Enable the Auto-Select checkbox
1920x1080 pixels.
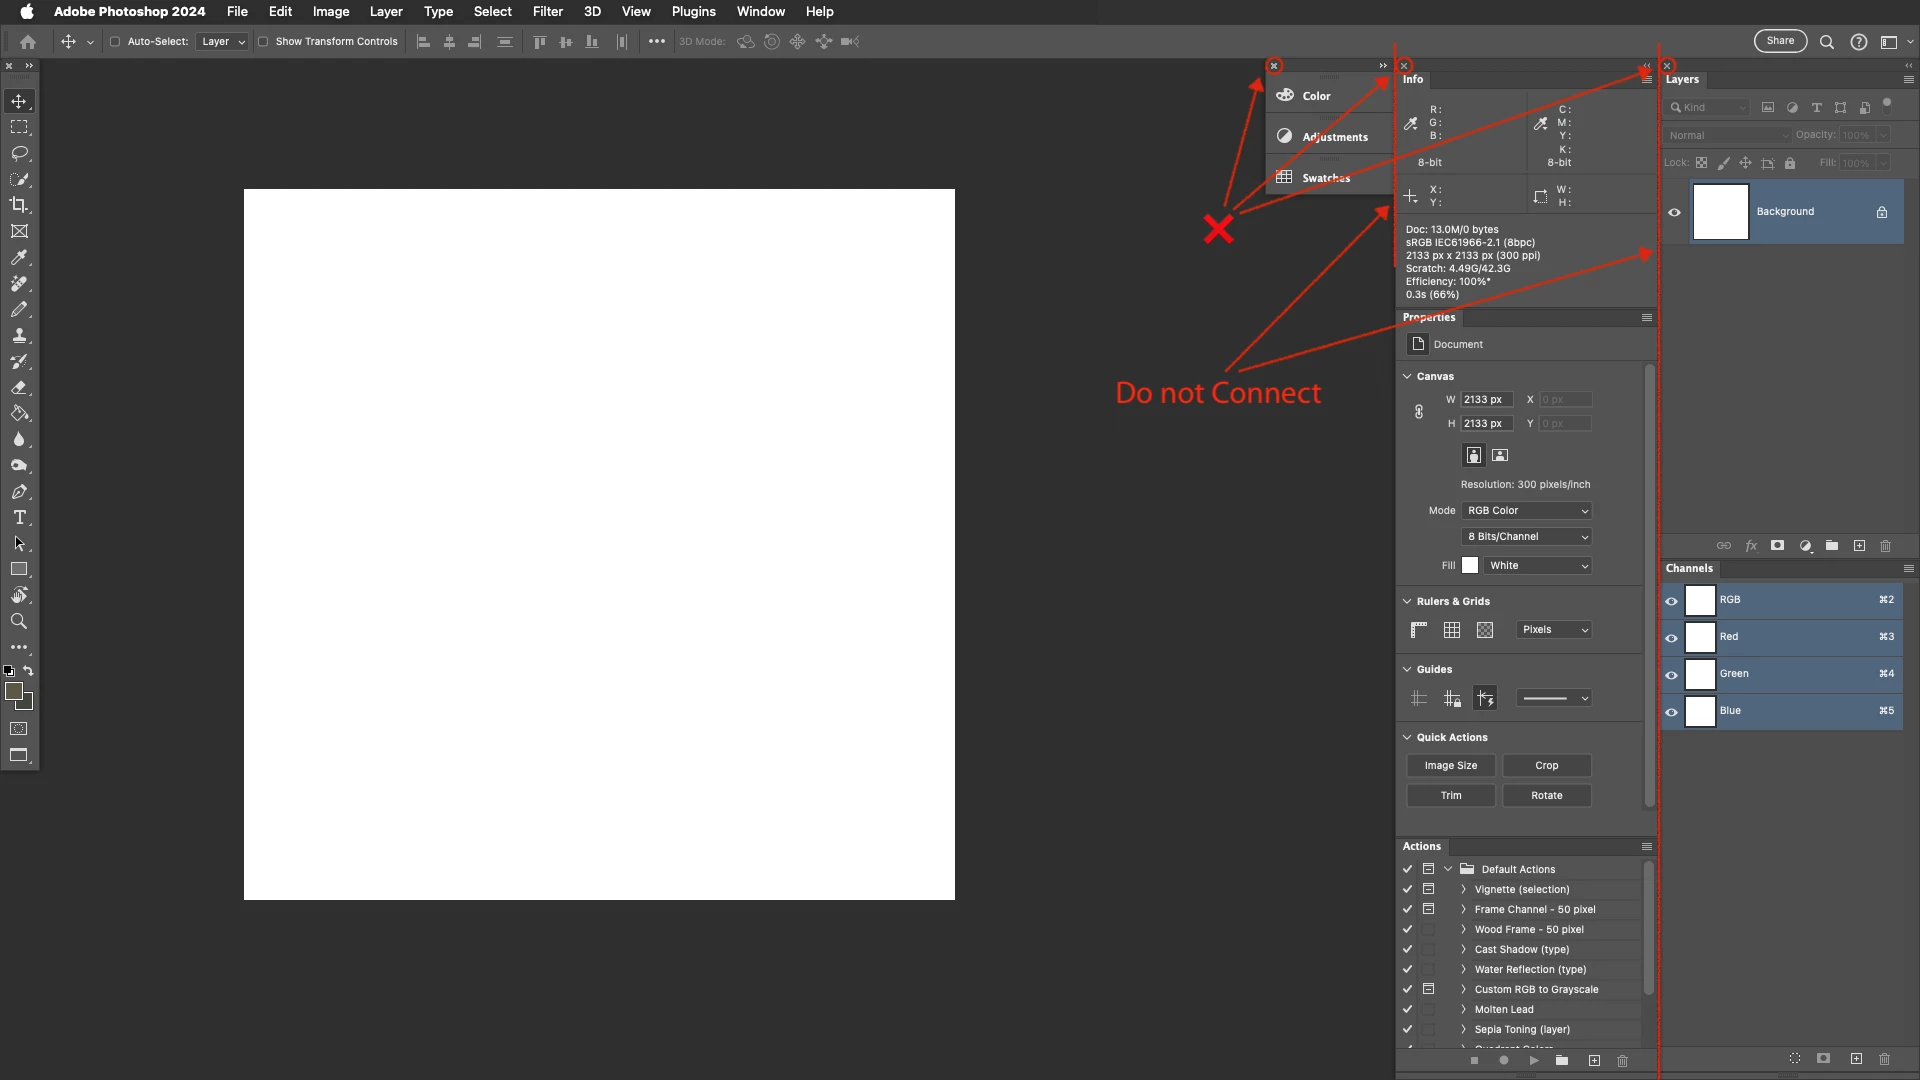[115, 42]
